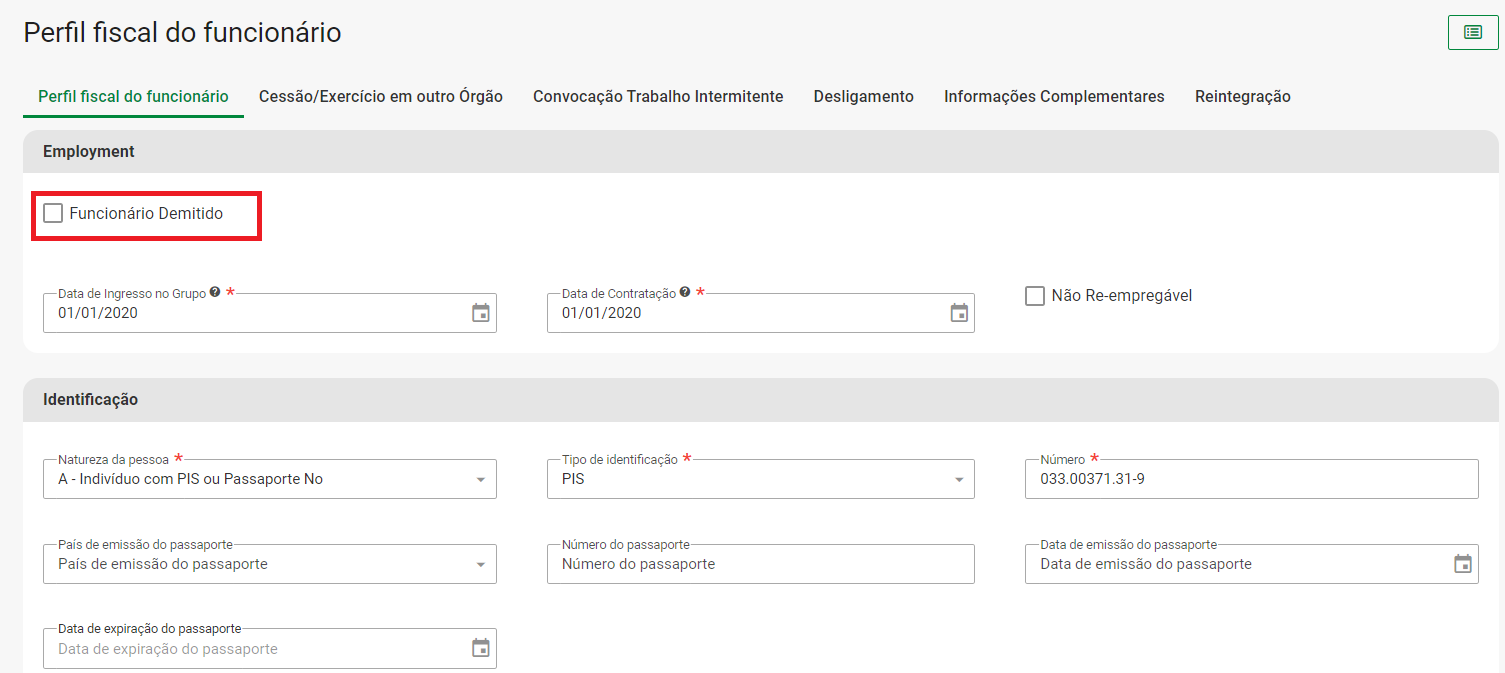1505x673 pixels.
Task: Open calendar for Data de emissão do passaporte
Action: click(1462, 564)
